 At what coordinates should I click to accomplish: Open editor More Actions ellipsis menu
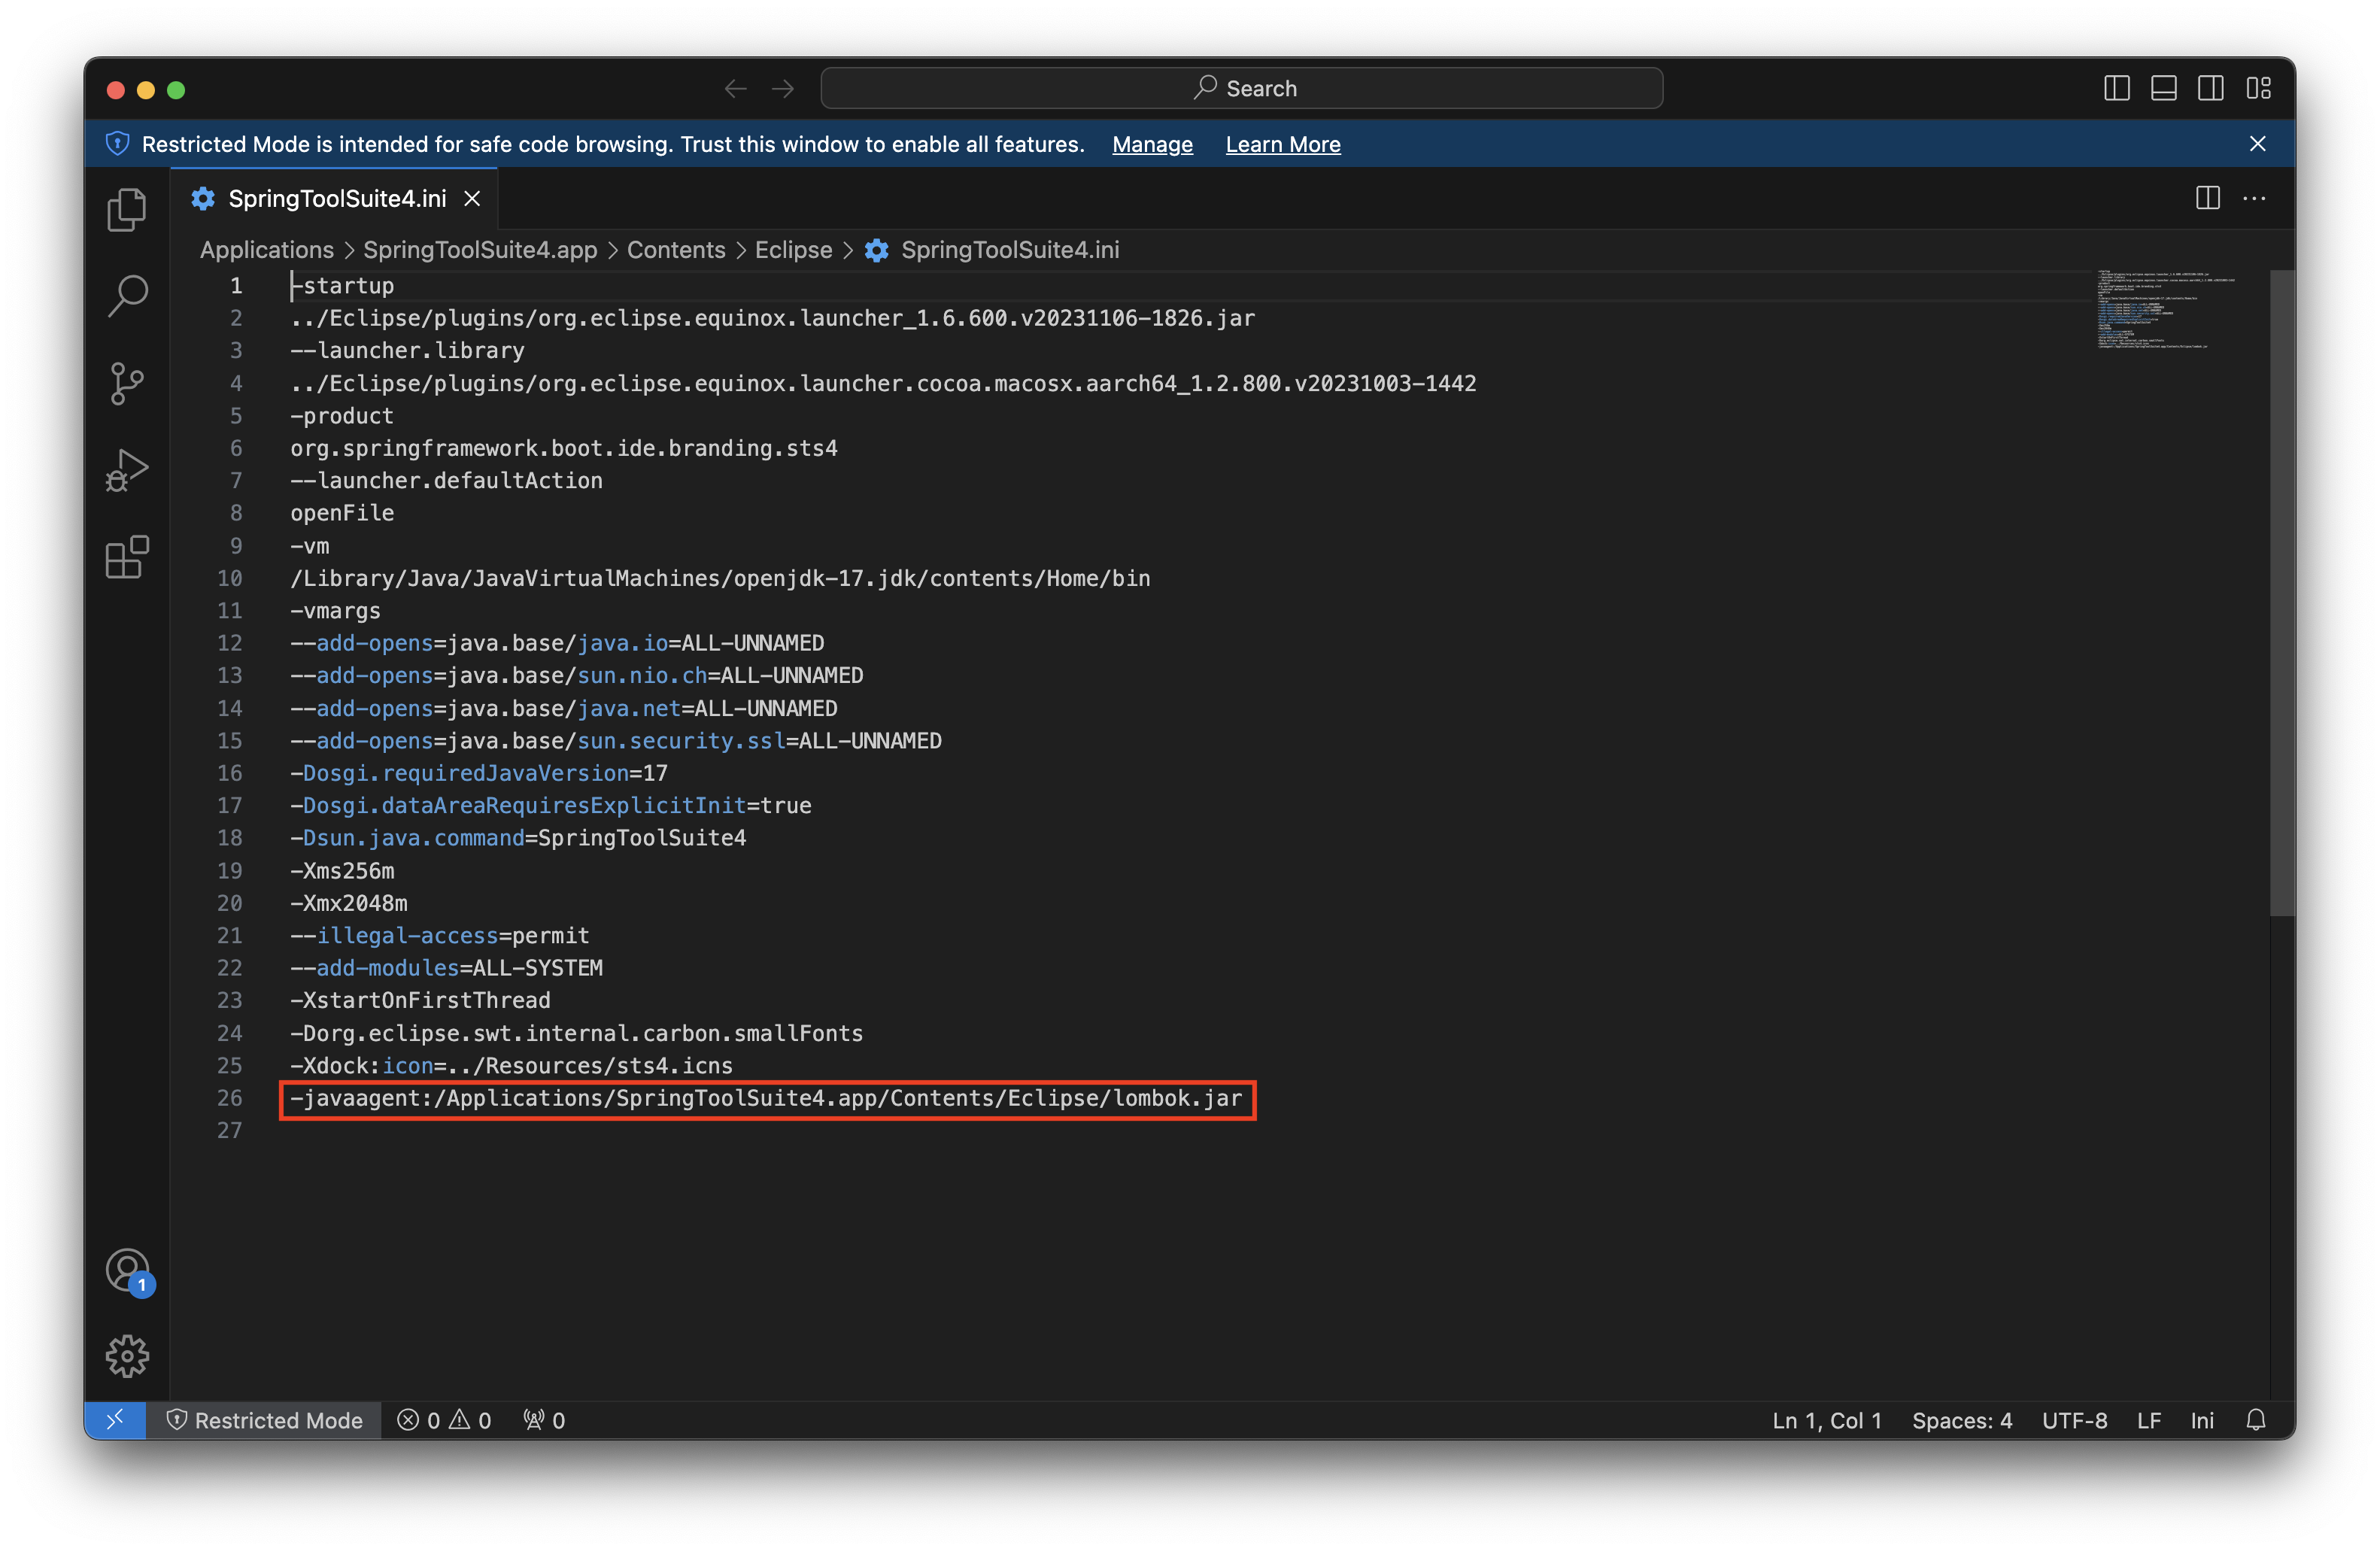pos(2254,198)
